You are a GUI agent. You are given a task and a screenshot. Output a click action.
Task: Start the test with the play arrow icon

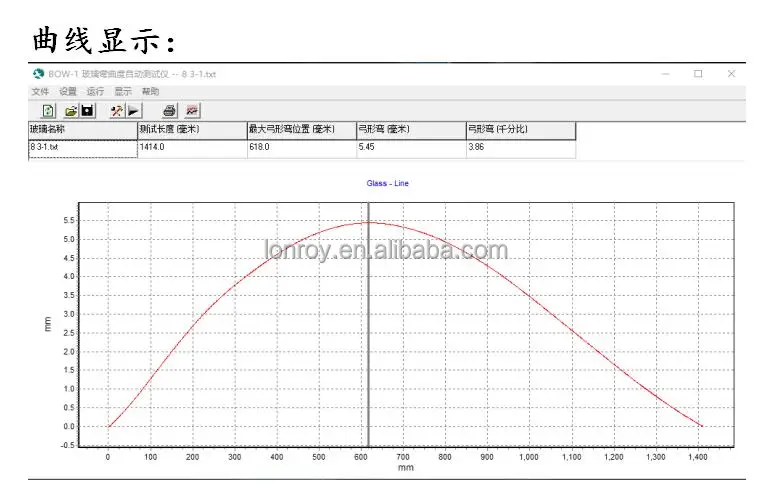click(133, 111)
